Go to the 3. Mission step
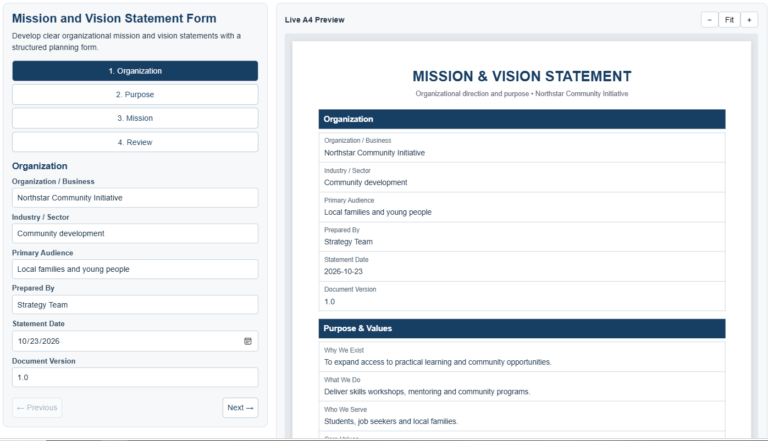 pos(135,118)
